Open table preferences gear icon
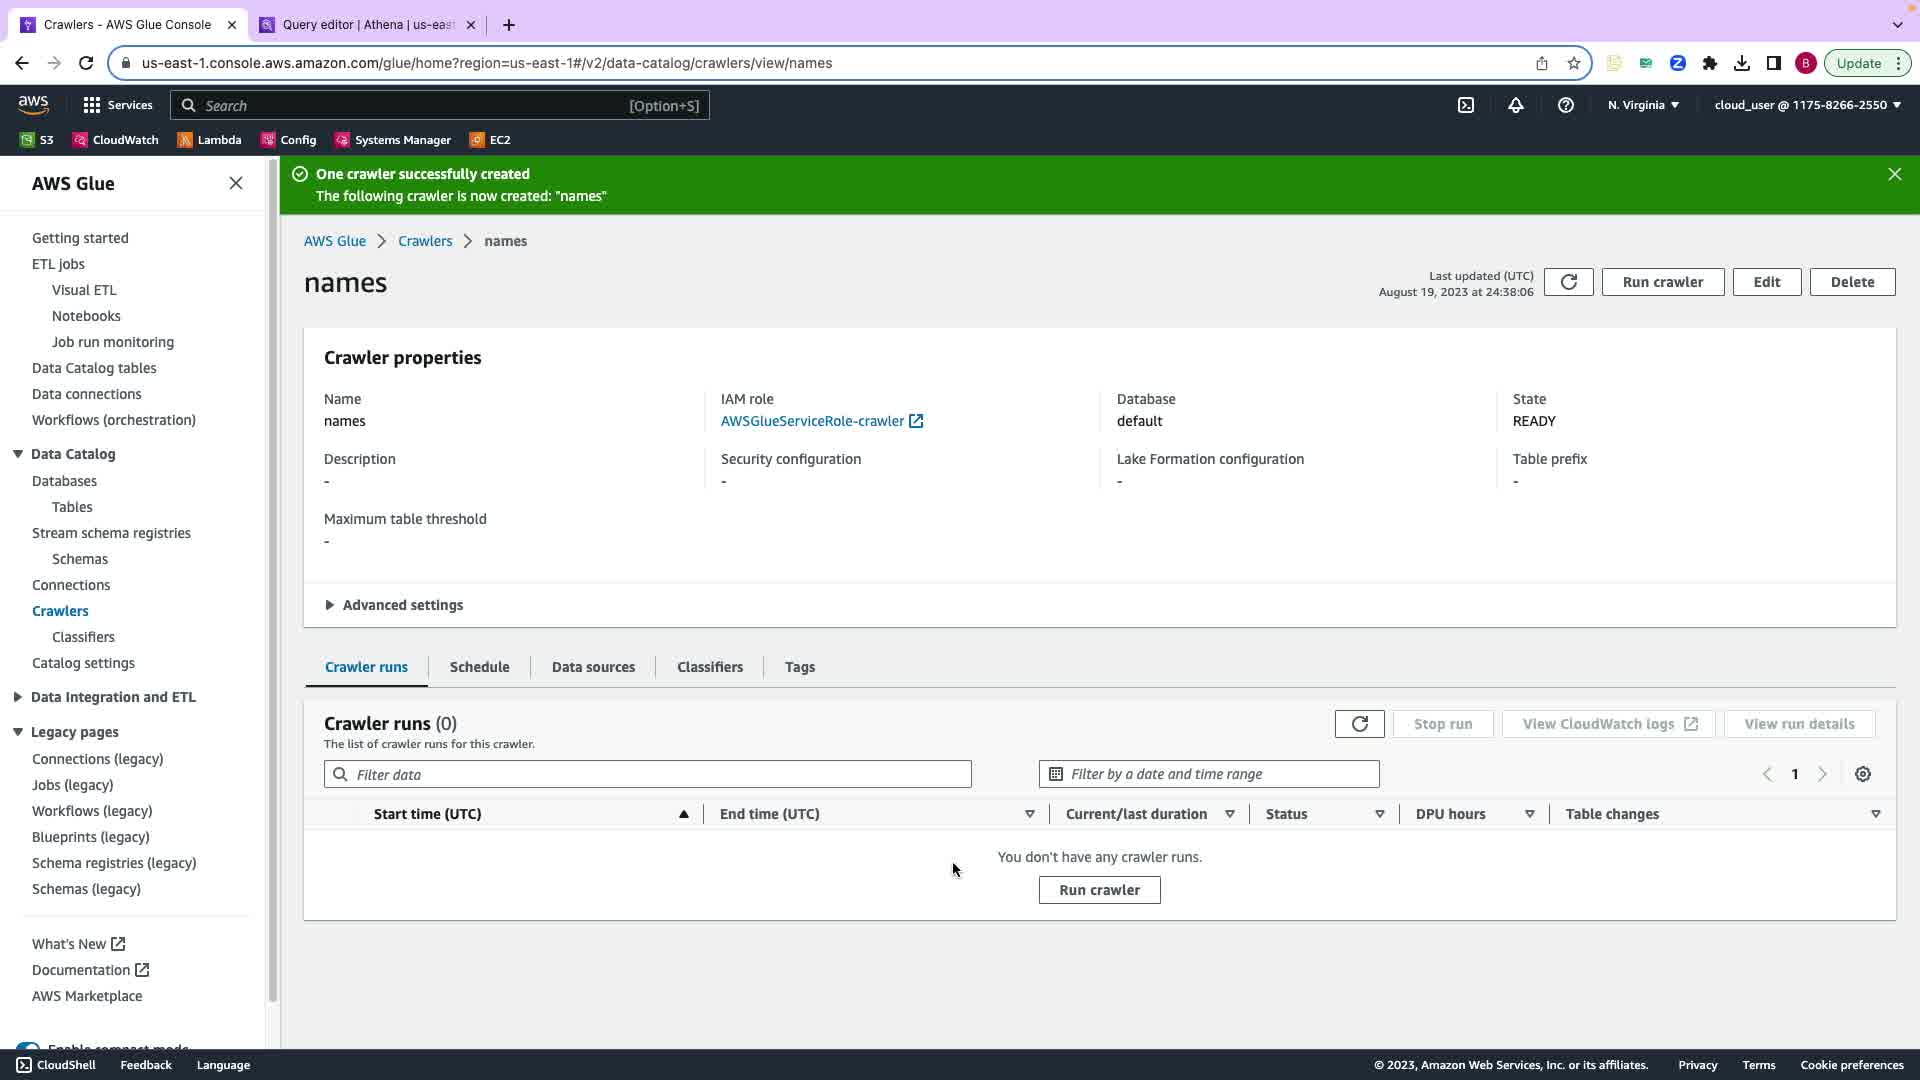Image resolution: width=1920 pixels, height=1080 pixels. pyautogui.click(x=1862, y=774)
